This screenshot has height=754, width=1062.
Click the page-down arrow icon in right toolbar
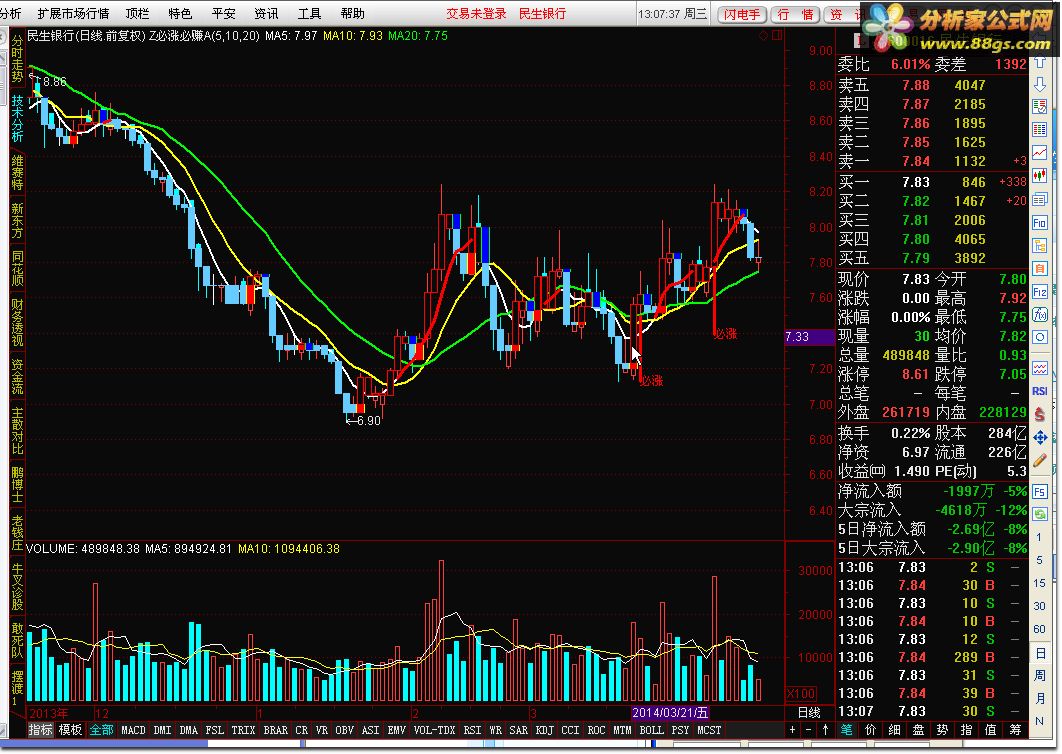pos(1040,85)
